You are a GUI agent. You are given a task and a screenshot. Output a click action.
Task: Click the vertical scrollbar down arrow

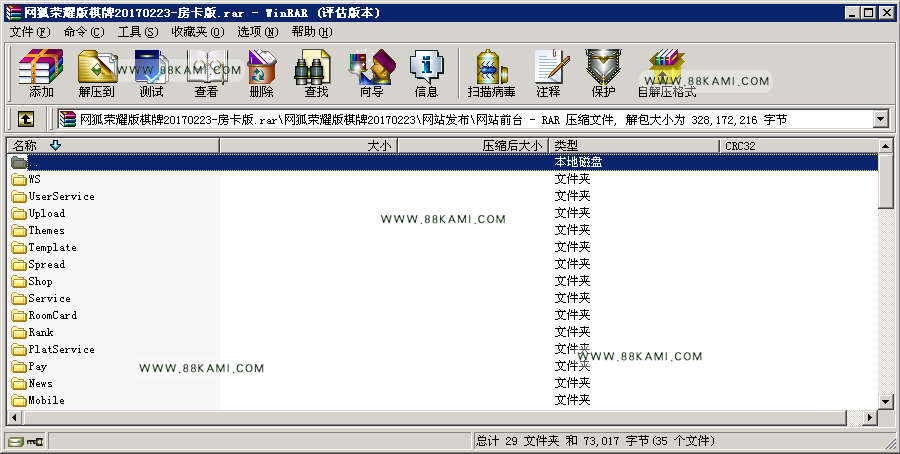point(886,402)
